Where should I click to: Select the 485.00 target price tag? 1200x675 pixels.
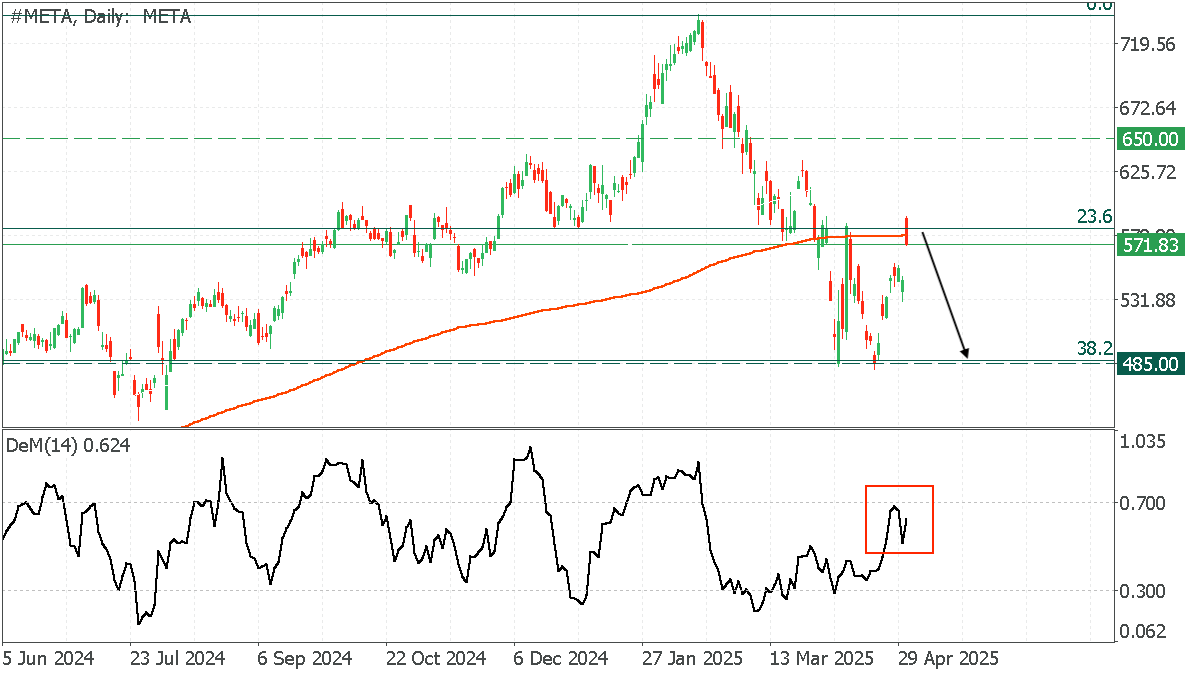click(x=1150, y=364)
